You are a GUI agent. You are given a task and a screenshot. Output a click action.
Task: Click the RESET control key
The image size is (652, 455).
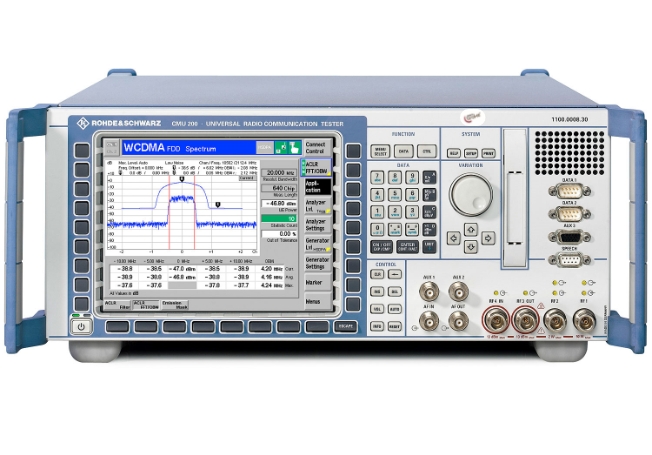[395, 326]
